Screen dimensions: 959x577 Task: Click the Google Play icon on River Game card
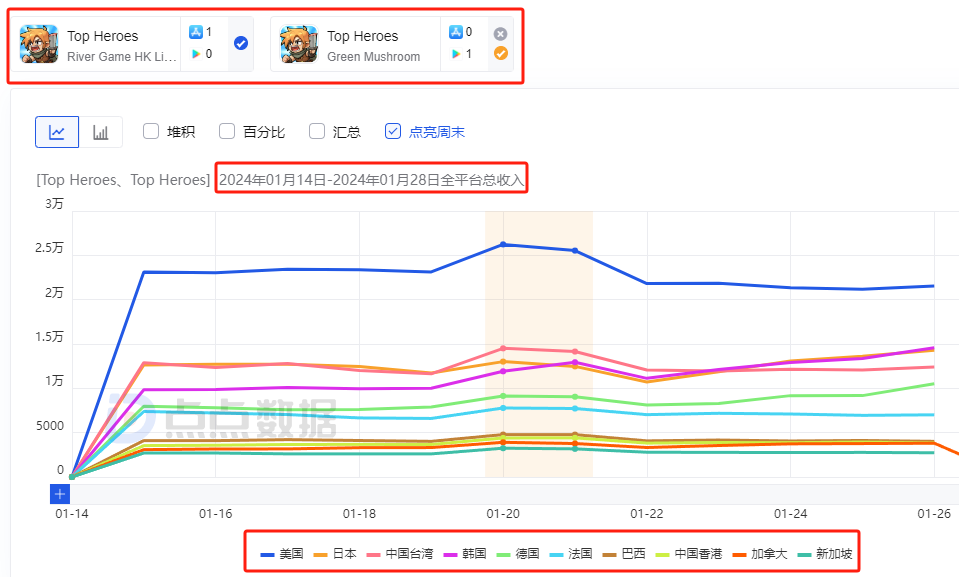196,54
